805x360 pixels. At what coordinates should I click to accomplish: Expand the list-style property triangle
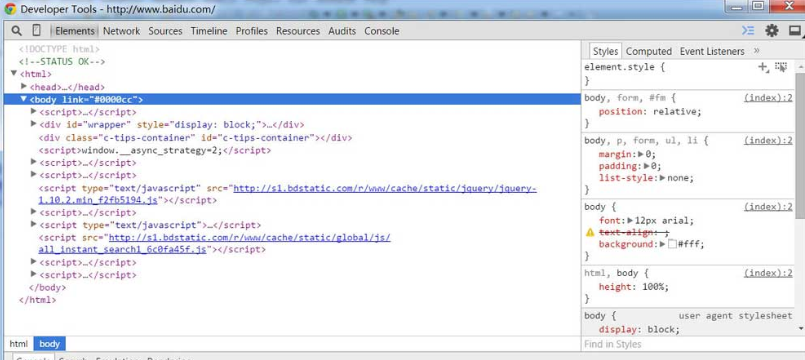663,178
